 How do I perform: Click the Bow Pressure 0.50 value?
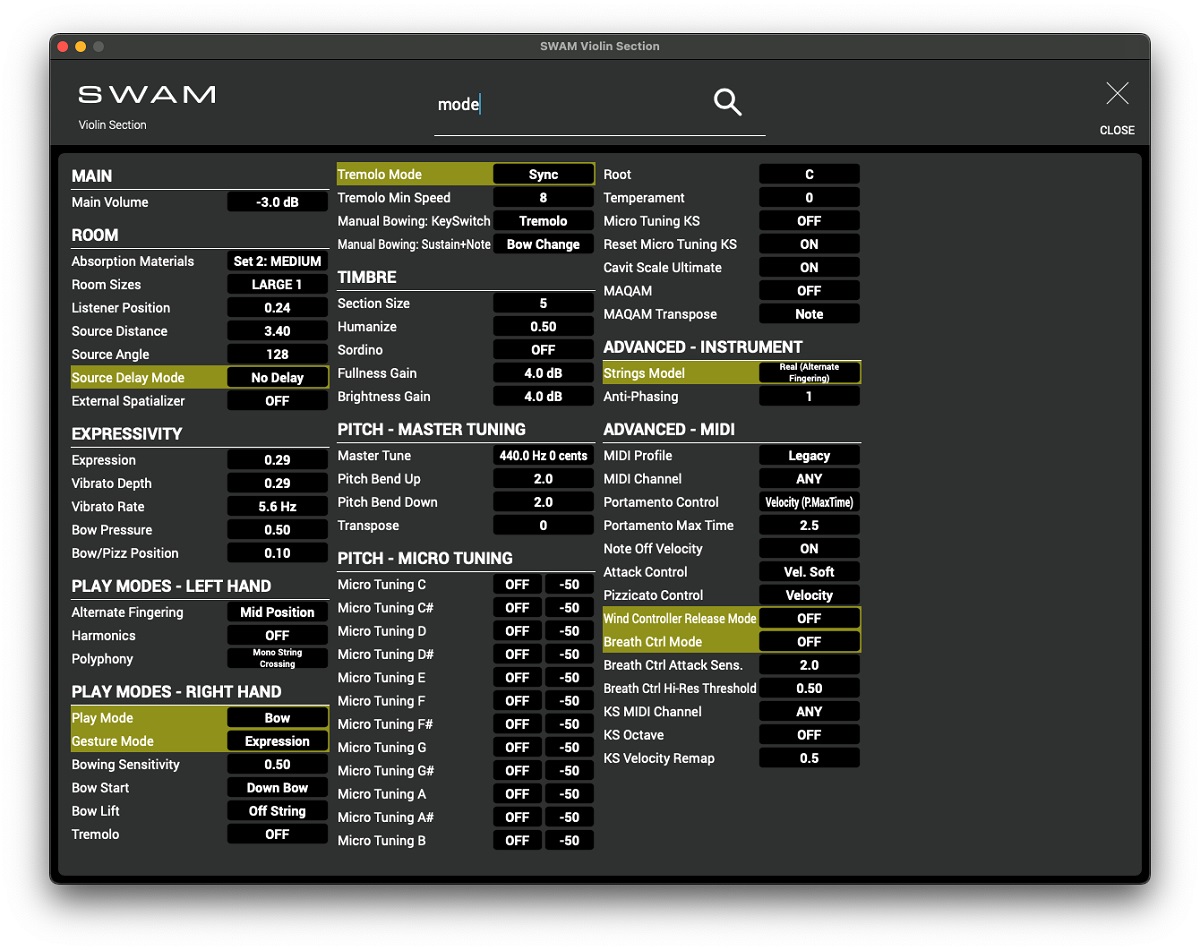[277, 530]
